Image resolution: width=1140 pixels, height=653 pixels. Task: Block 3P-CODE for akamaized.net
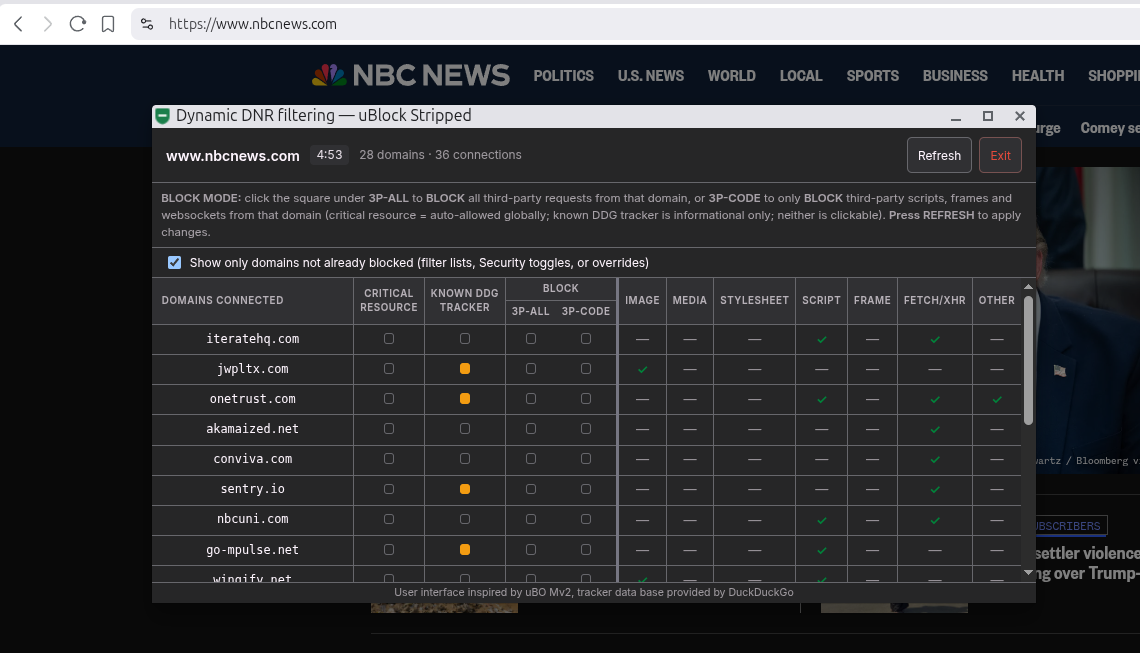coord(586,429)
